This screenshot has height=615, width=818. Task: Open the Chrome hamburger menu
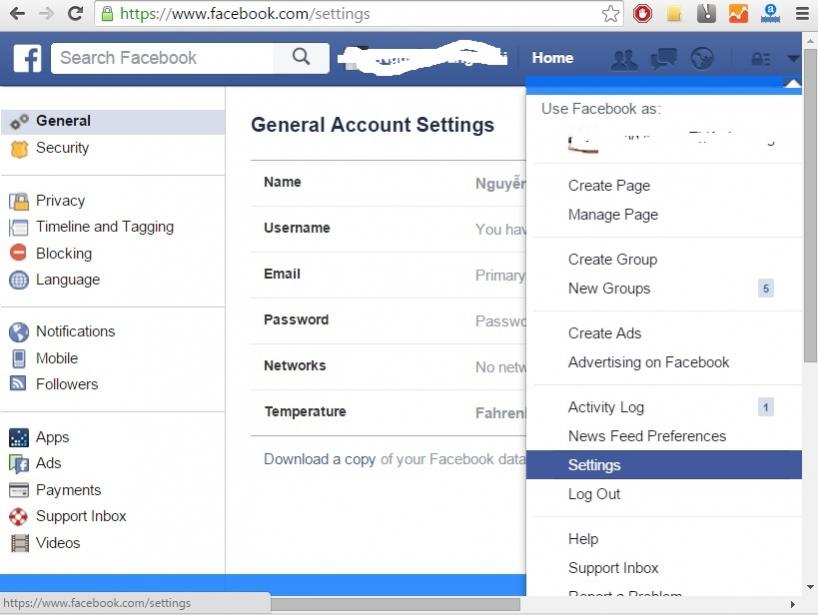802,14
